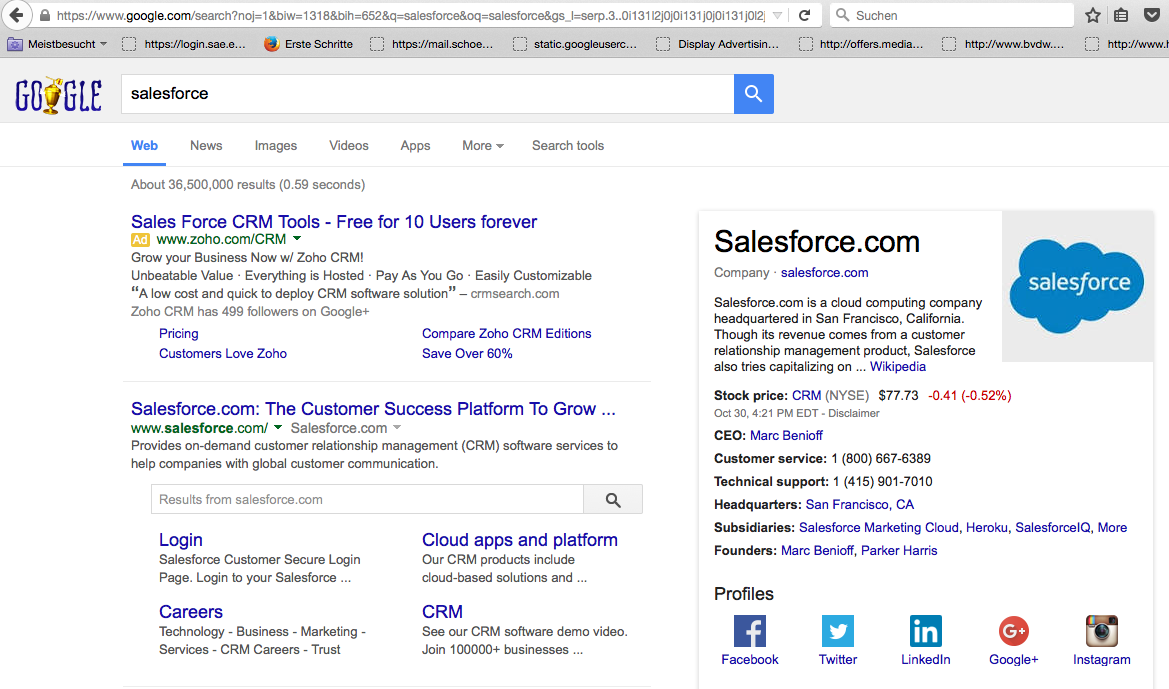Click the salesforce.com link beside Company
Screen dimensions: 1169x689
click(825, 273)
